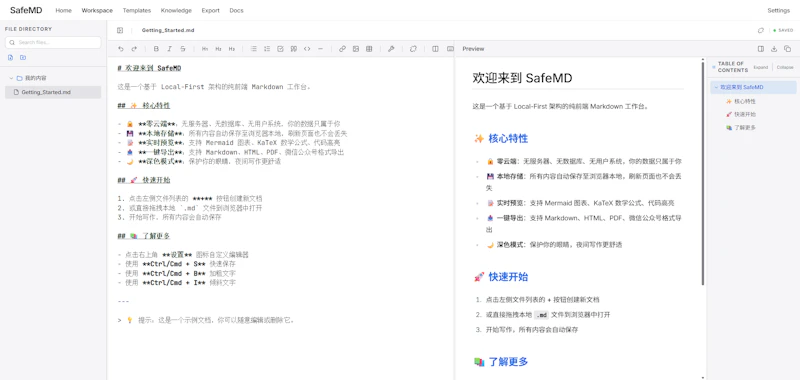Screen dimensions: 800x380
Task: Click the sync icon in editor toolbar
Action: [x=413, y=49]
